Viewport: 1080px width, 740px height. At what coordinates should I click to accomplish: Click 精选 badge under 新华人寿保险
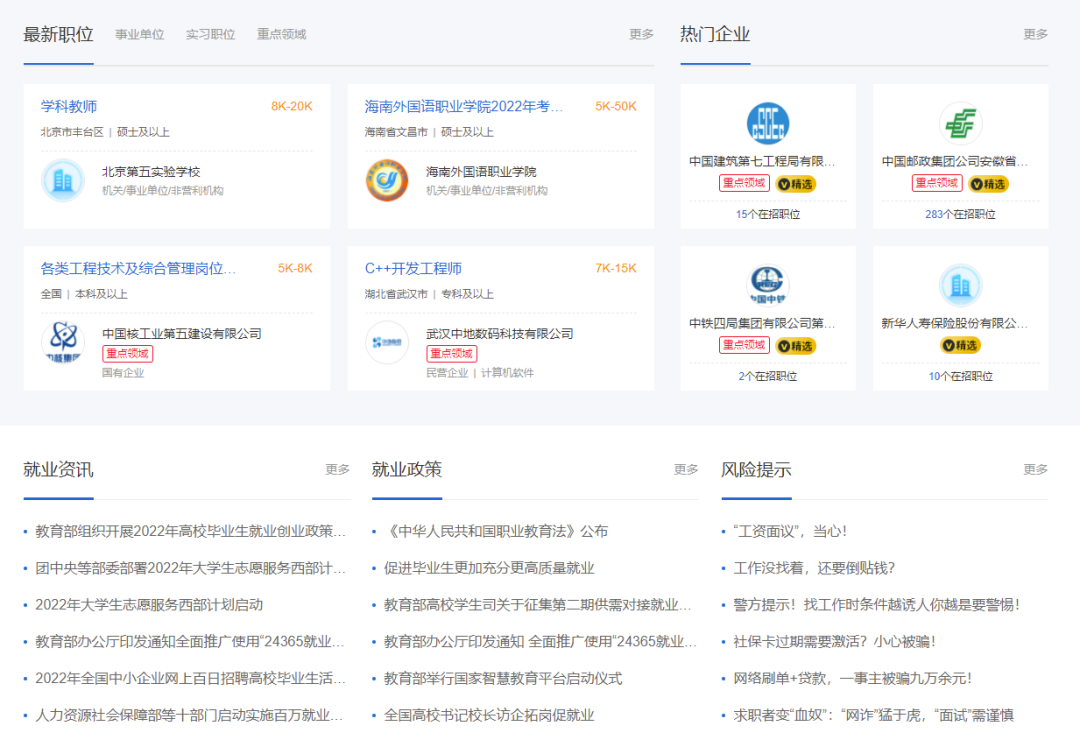coord(961,345)
